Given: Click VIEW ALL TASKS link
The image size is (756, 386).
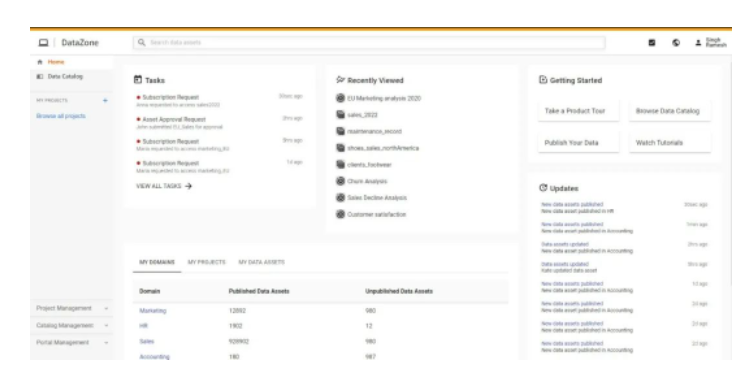Looking at the screenshot, I should (159, 186).
